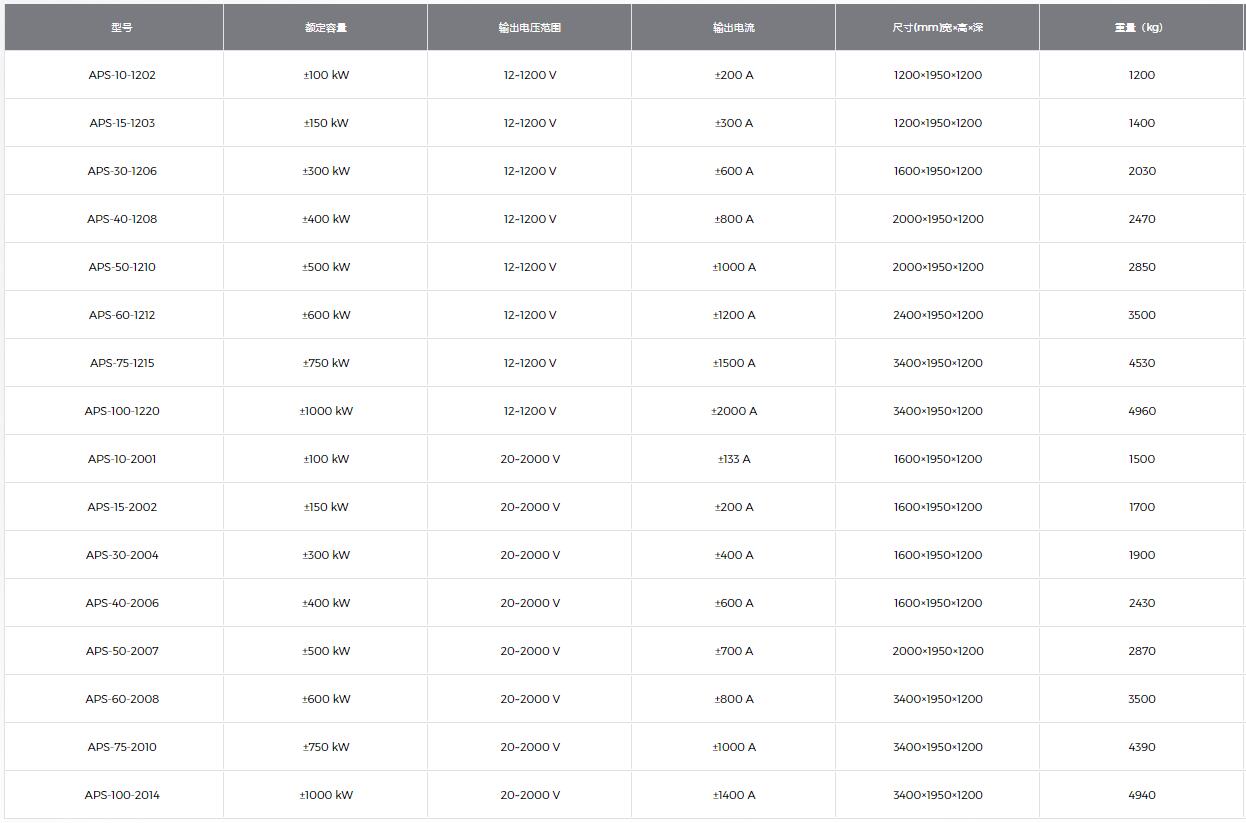Select the ±400 kW cell of APS-40-1208
Image resolution: width=1246 pixels, height=823 pixels.
tap(326, 219)
